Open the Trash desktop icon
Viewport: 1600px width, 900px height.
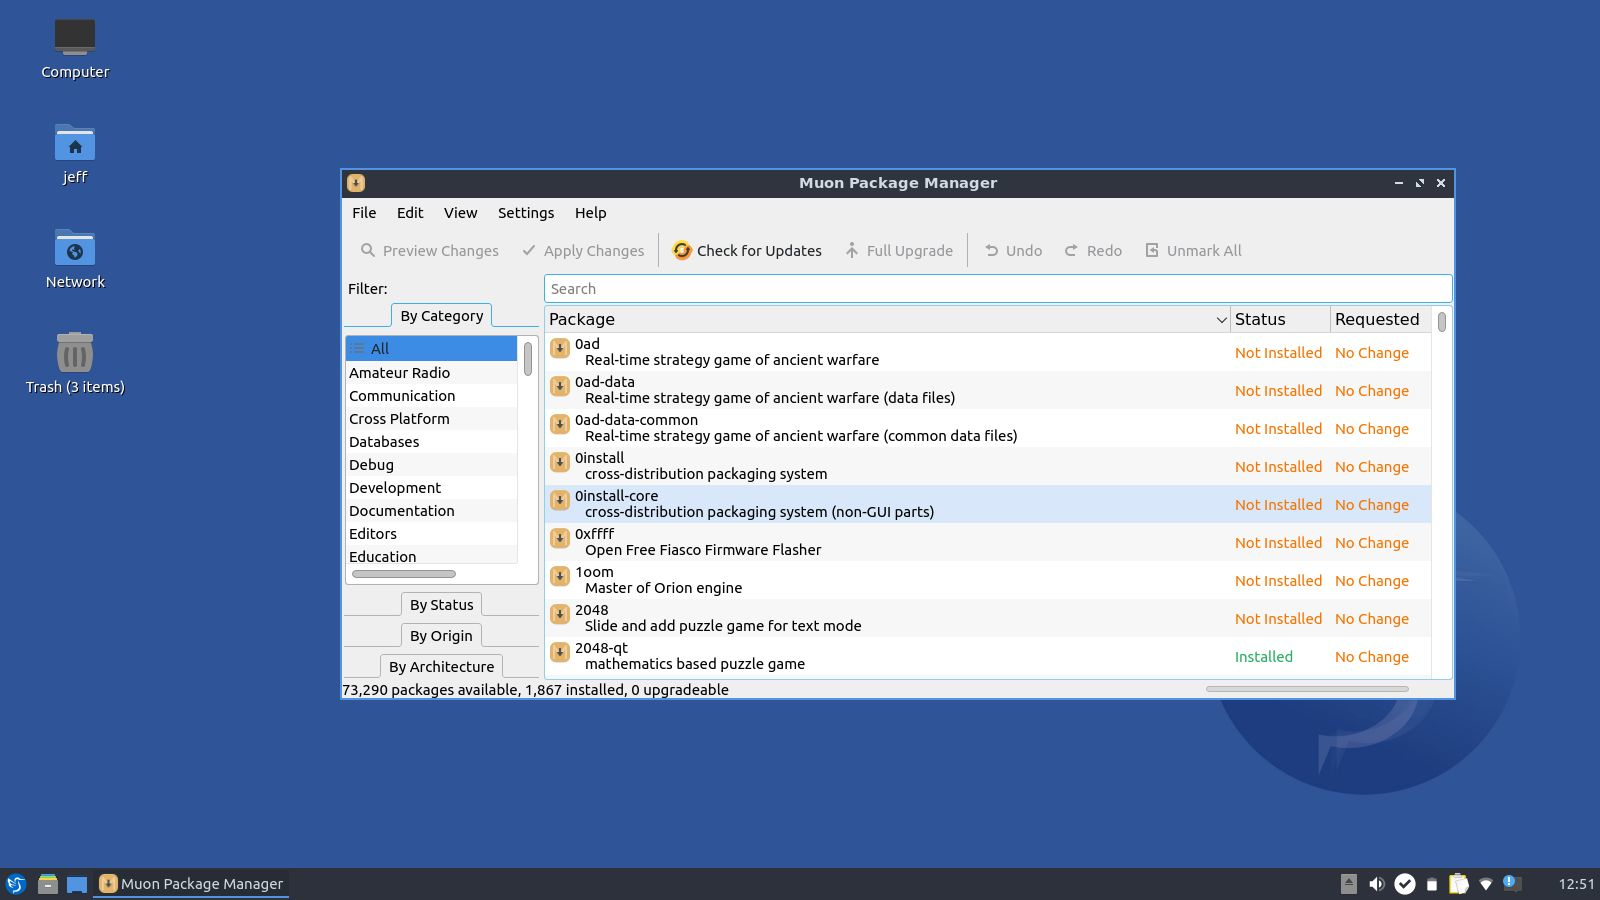[75, 352]
